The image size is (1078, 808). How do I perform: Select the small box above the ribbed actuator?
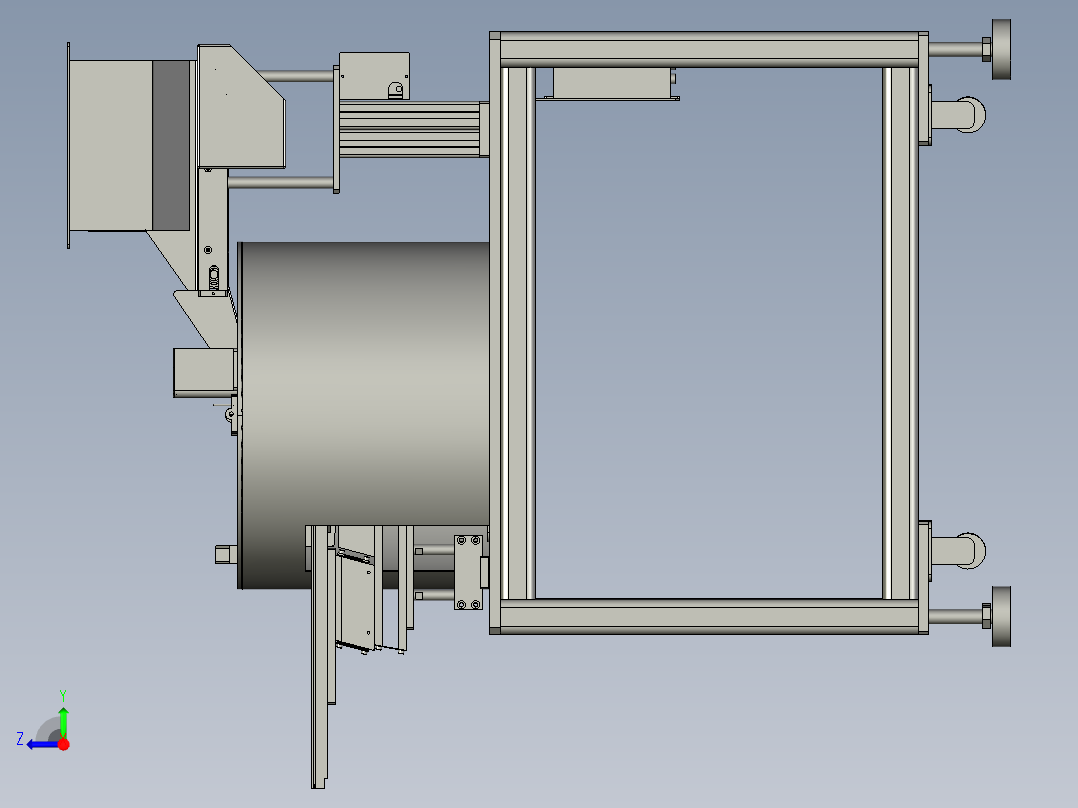[374, 76]
